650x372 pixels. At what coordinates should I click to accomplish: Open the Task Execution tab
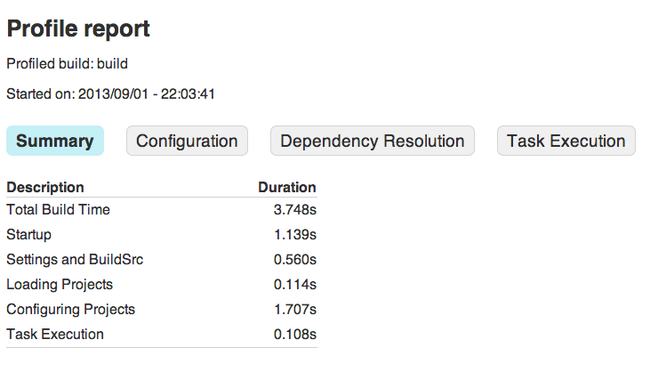(x=566, y=141)
